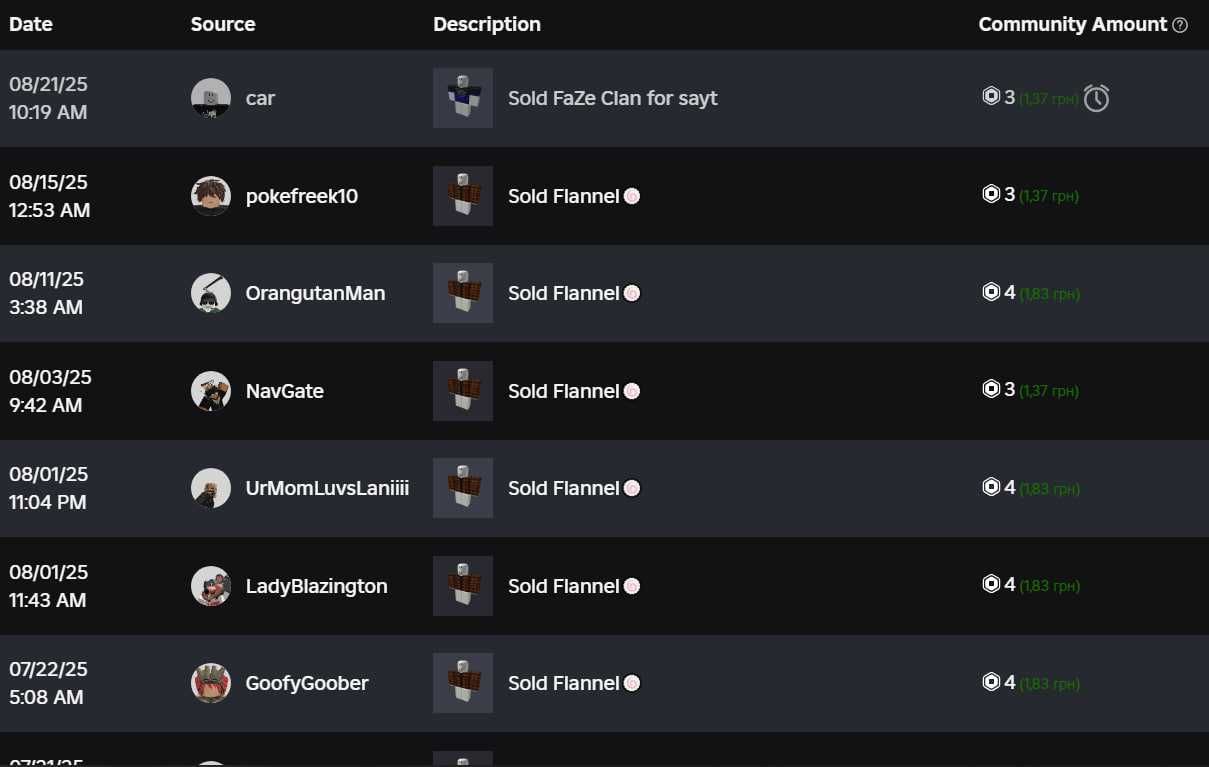Open Flannel thumbnail in pokefreek10's row
The height and width of the screenshot is (767, 1209).
(463, 196)
